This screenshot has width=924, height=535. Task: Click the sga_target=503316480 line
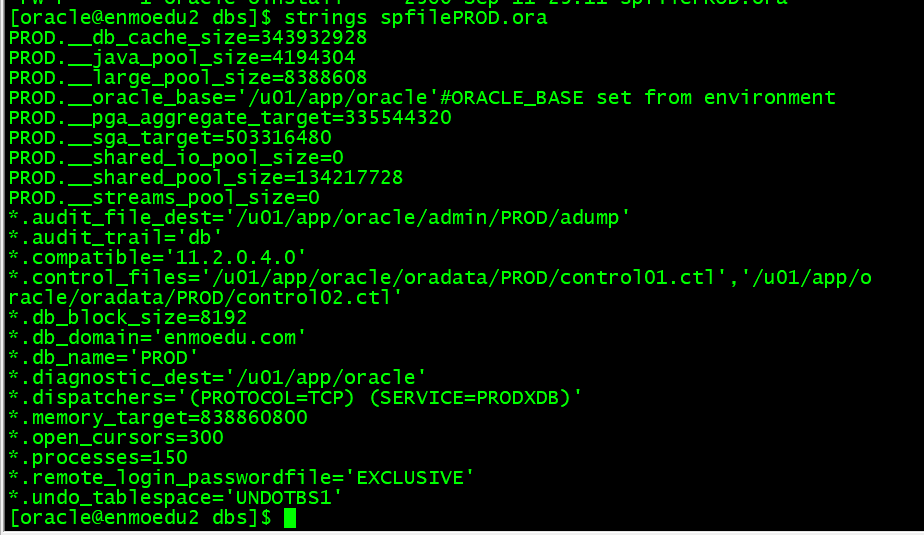(170, 138)
